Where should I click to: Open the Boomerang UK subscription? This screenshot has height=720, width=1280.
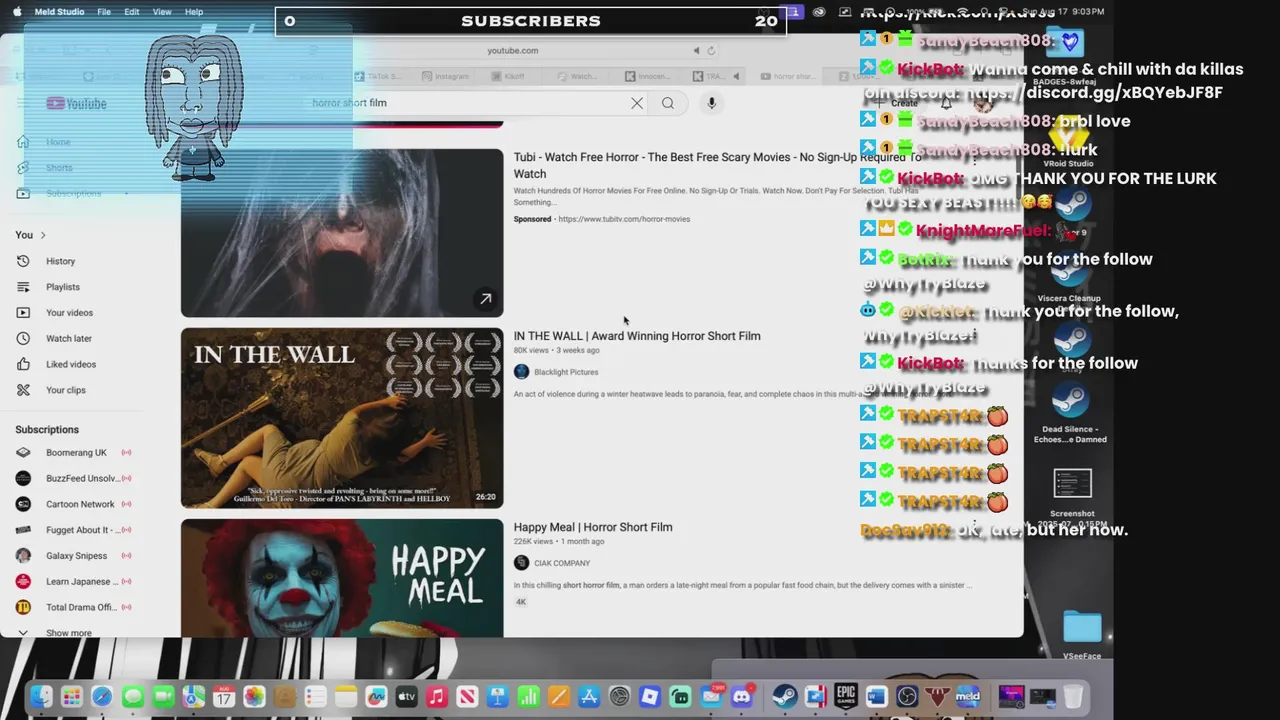pyautogui.click(x=75, y=453)
